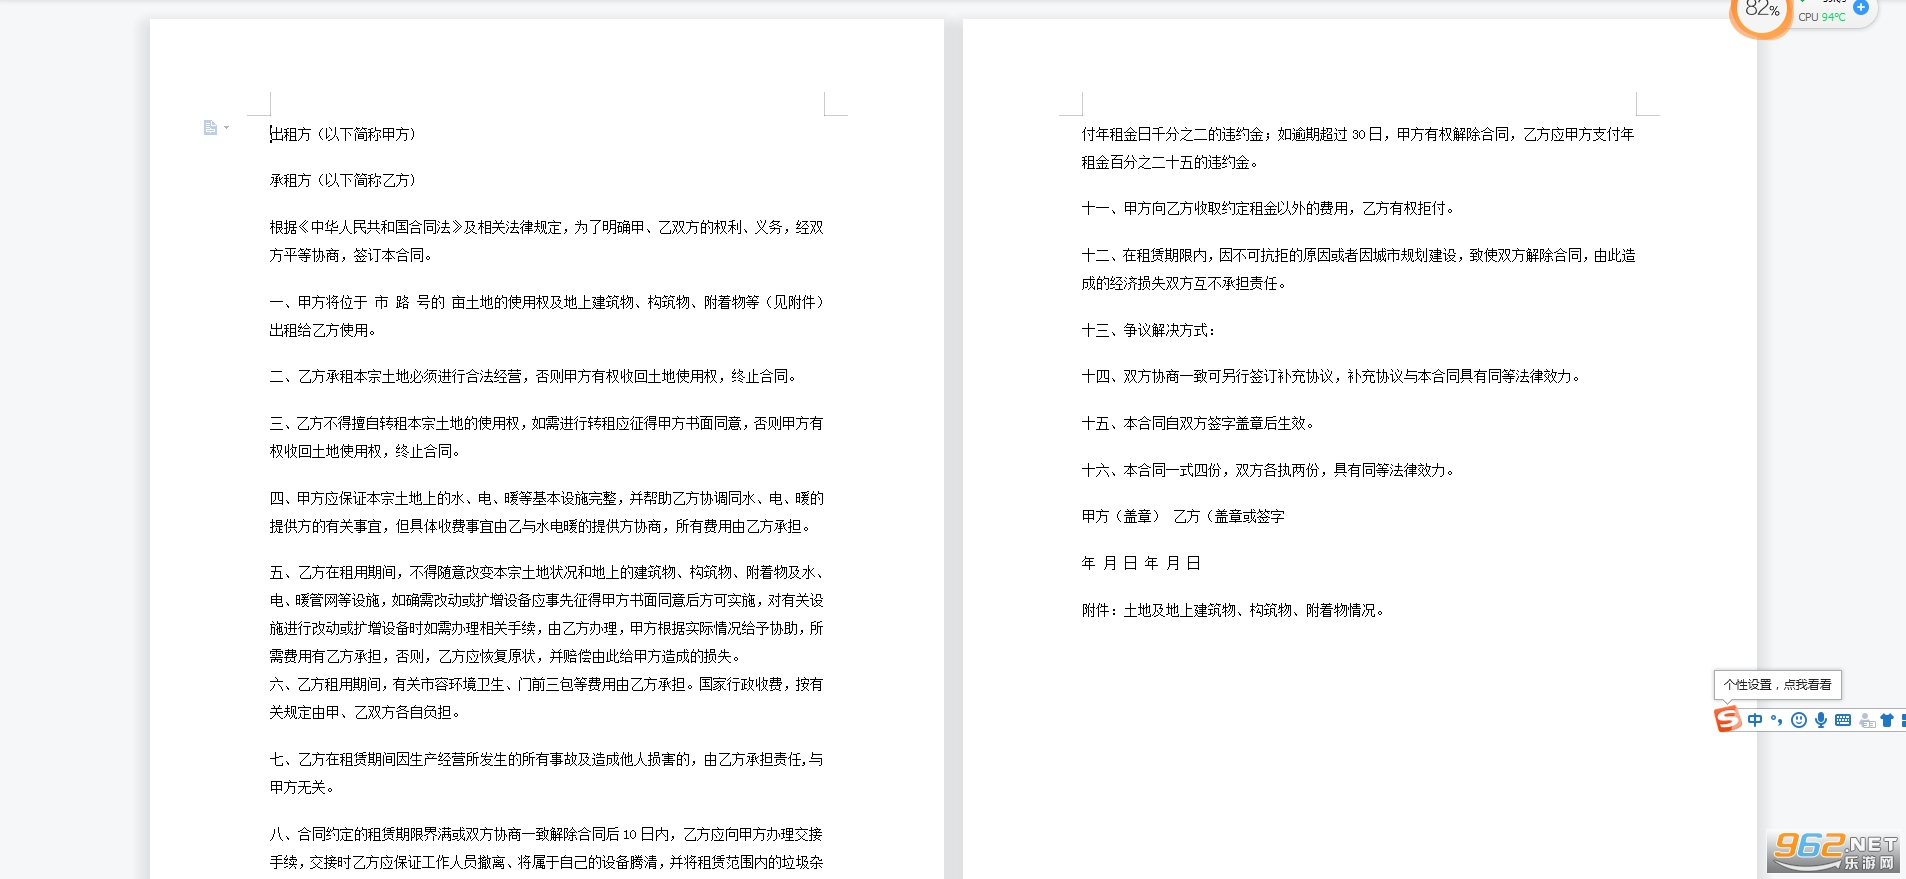Click clause '五、乙方在租用期间'

[x=546, y=572]
